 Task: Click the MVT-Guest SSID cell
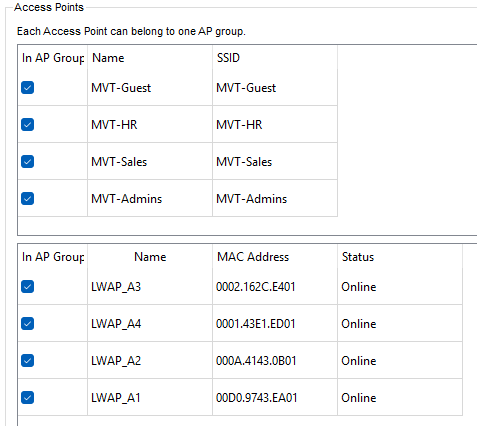pyautogui.click(x=275, y=88)
